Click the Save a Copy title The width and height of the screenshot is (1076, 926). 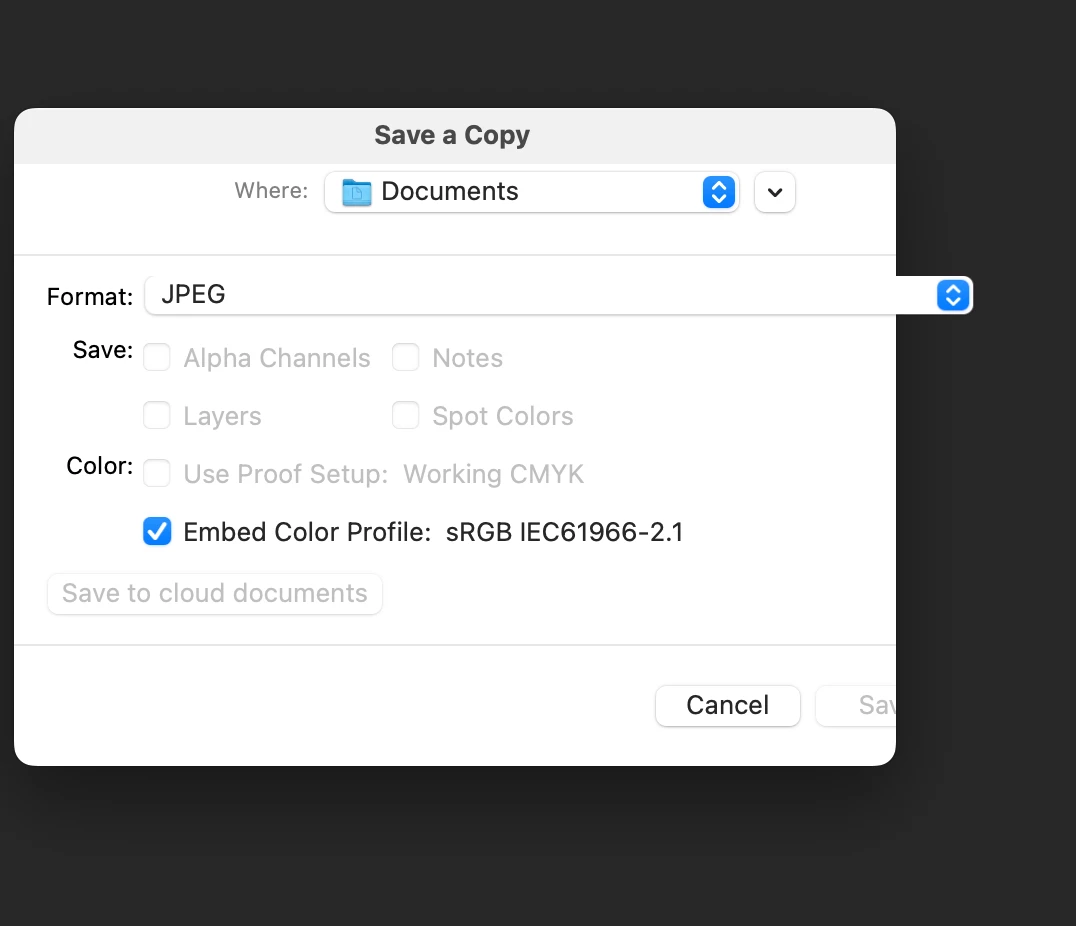point(452,135)
